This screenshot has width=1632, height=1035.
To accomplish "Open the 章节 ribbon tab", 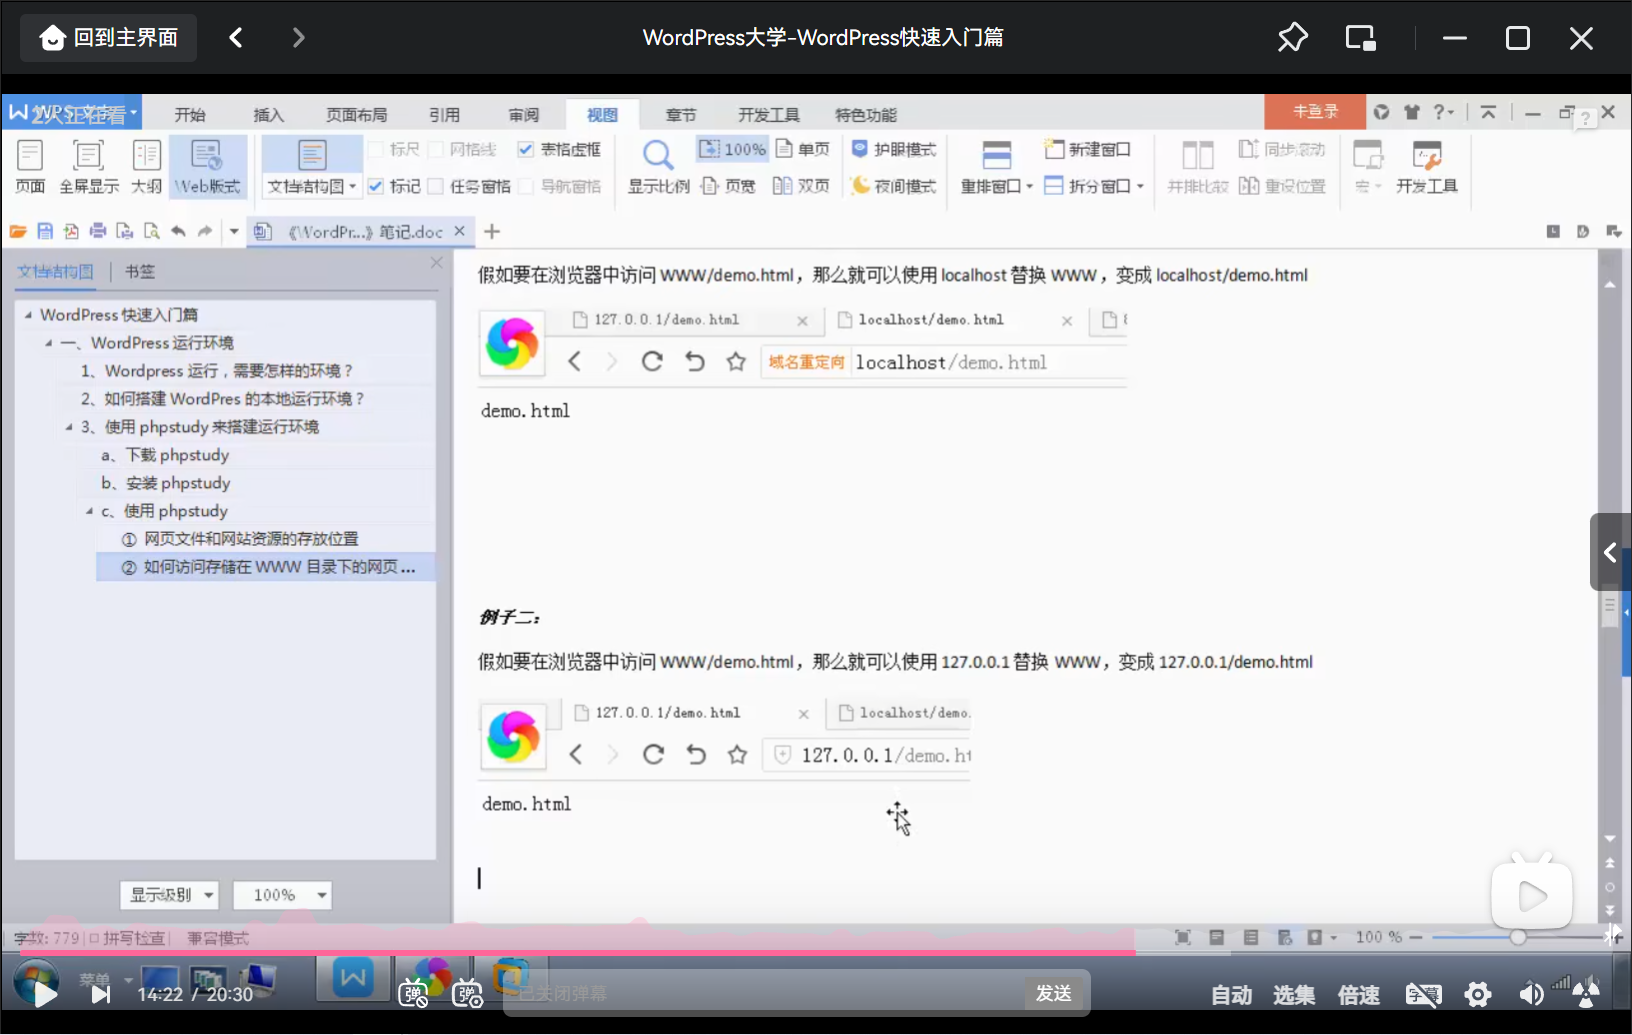I will pos(681,115).
